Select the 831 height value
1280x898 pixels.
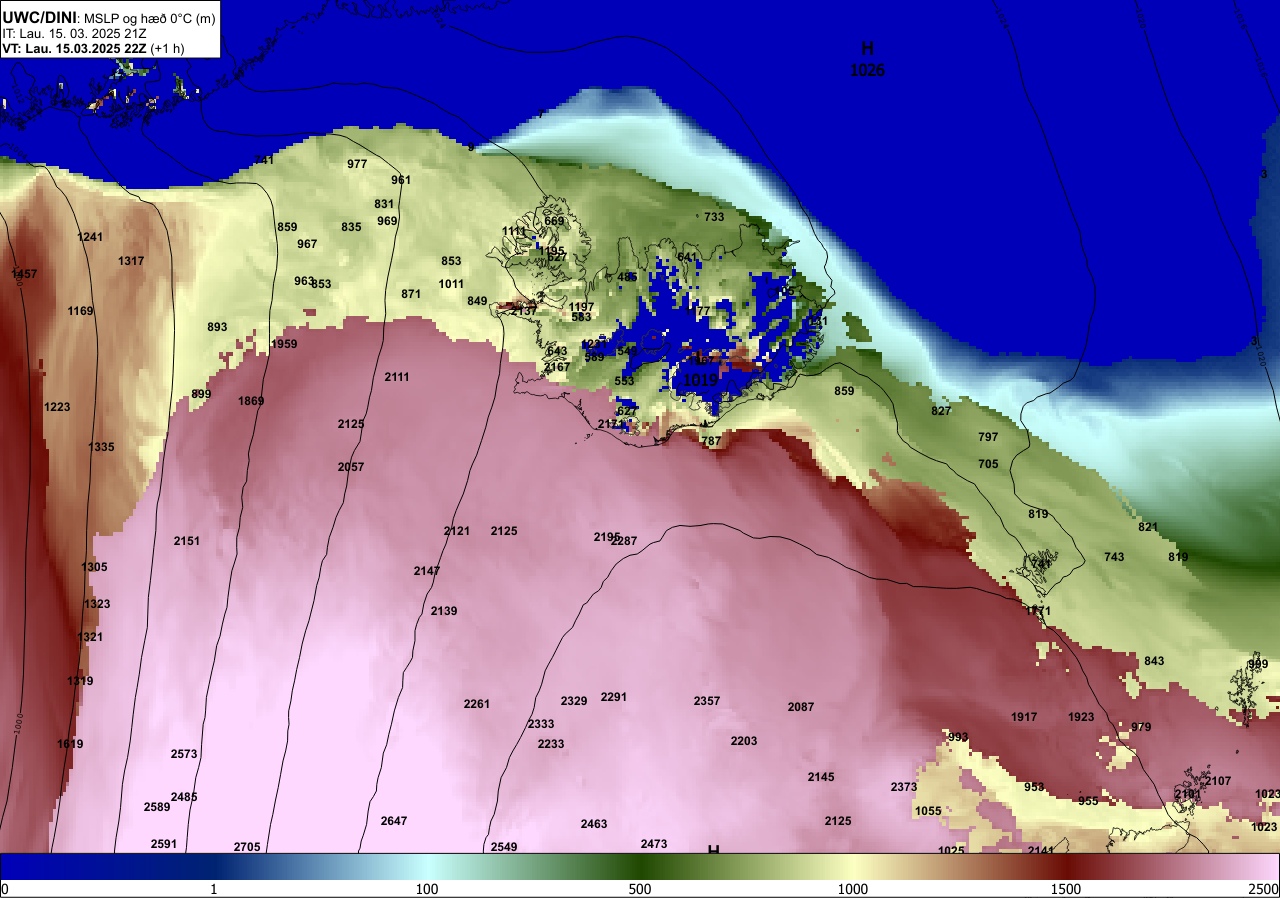[x=384, y=204]
